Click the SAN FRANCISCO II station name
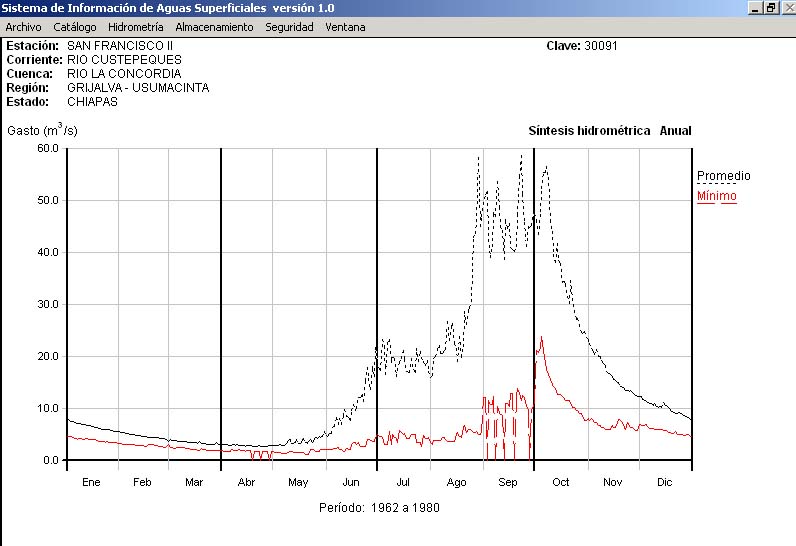Image resolution: width=796 pixels, height=546 pixels. [119, 46]
